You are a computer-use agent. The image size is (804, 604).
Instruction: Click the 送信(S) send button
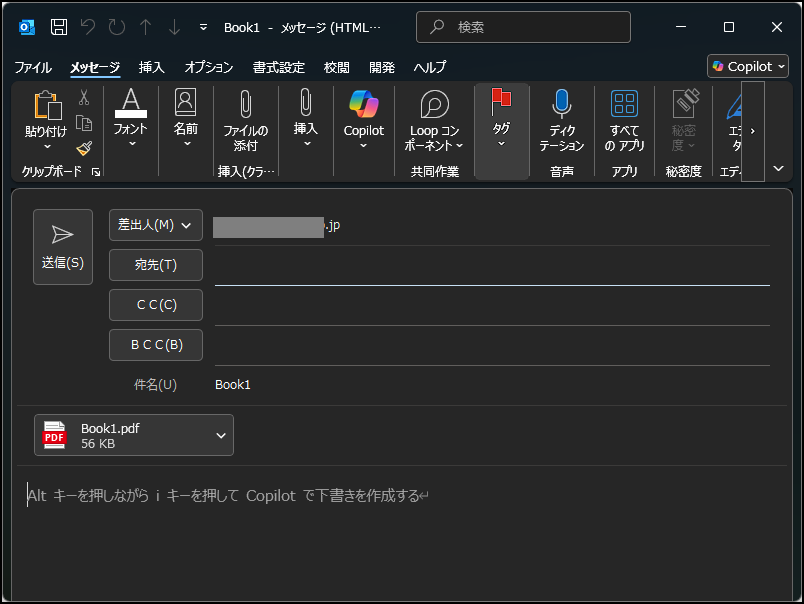pyautogui.click(x=63, y=247)
